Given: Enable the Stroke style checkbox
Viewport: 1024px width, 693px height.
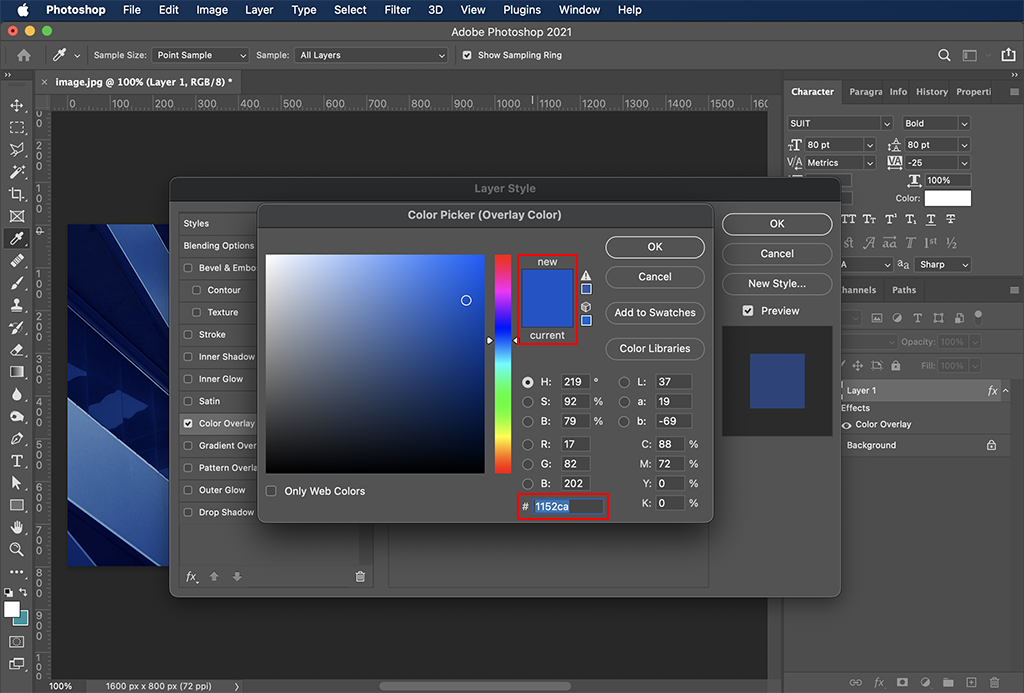Looking at the screenshot, I should [188, 334].
